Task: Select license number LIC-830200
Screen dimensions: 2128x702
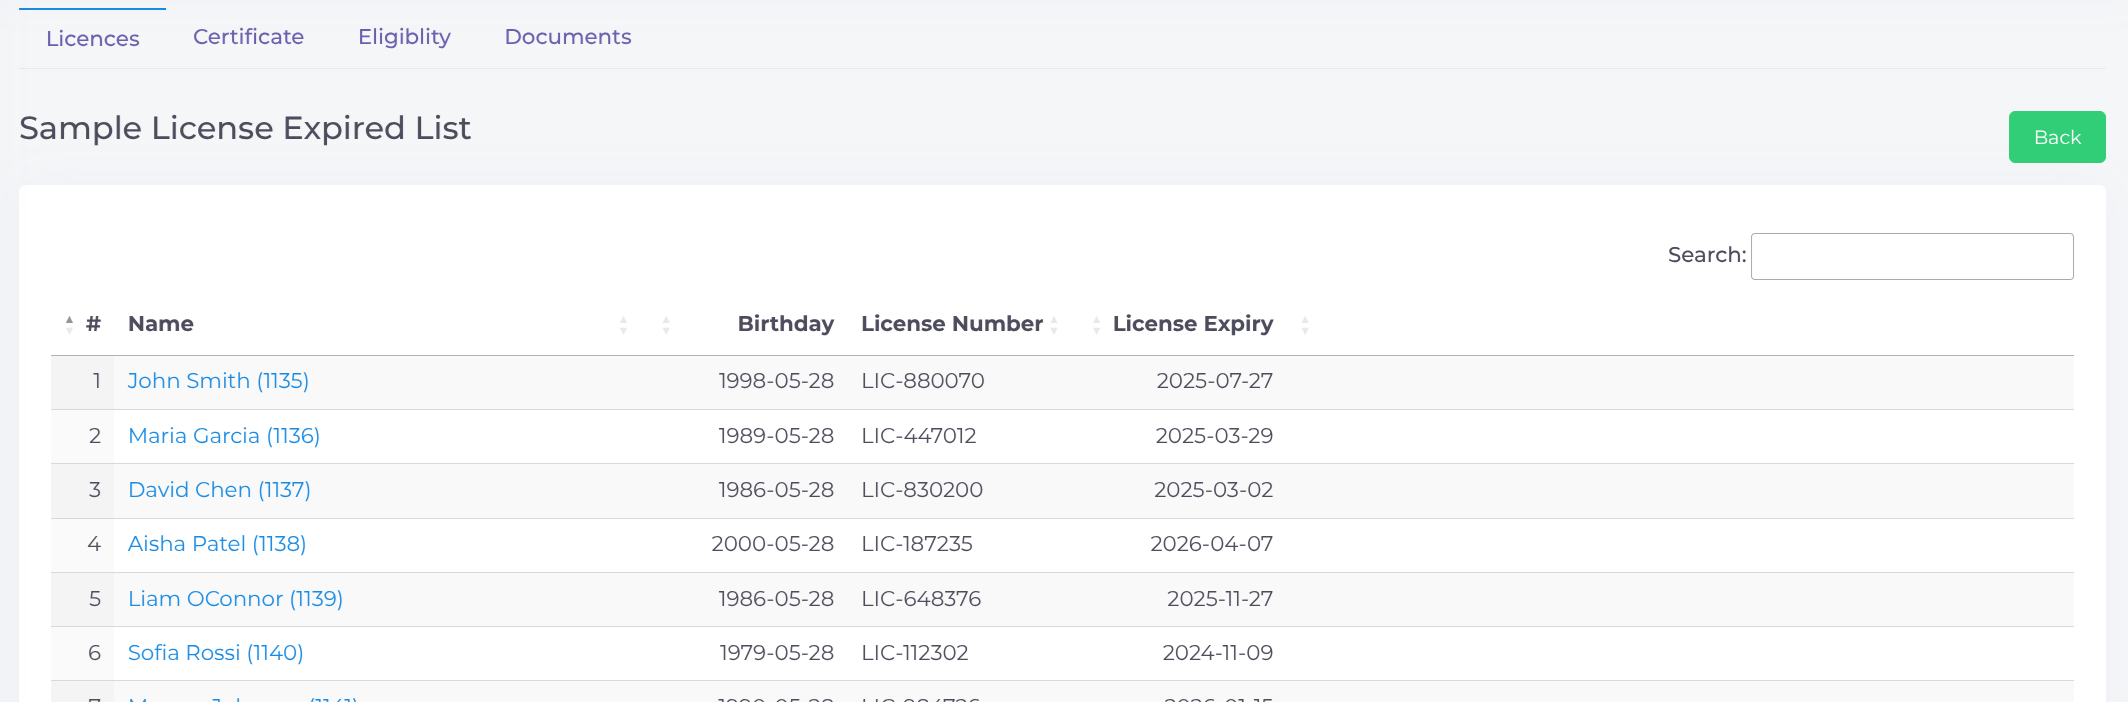Action: [x=922, y=490]
